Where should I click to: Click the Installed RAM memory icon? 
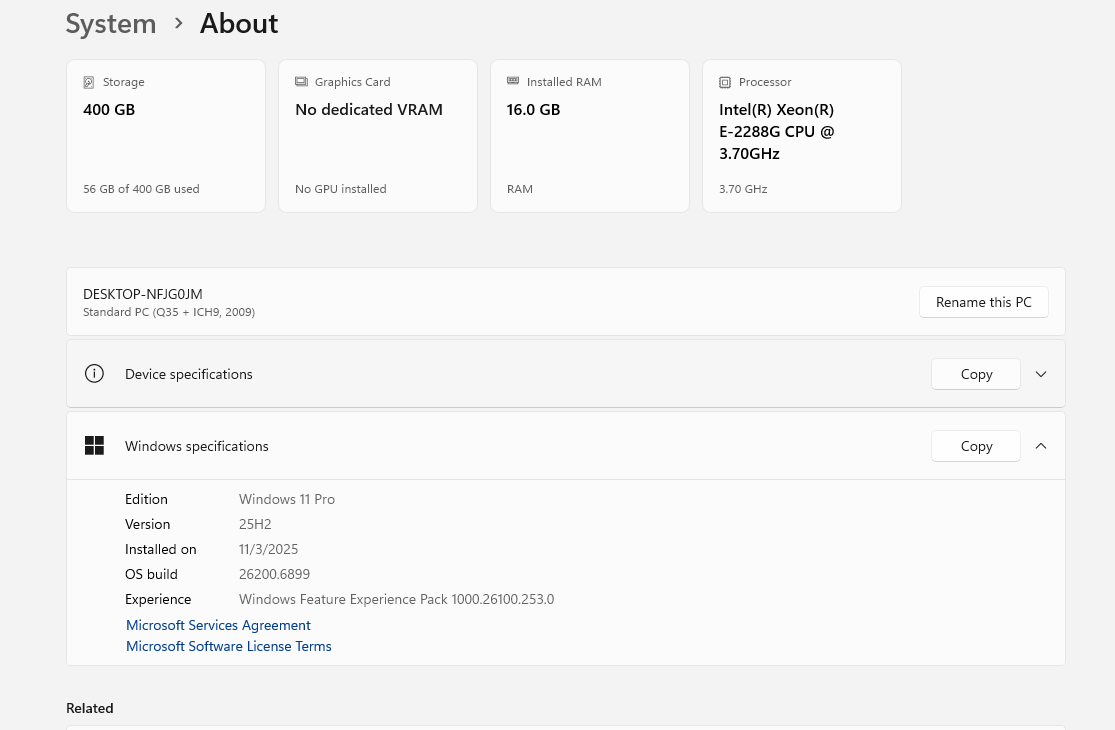tap(513, 82)
